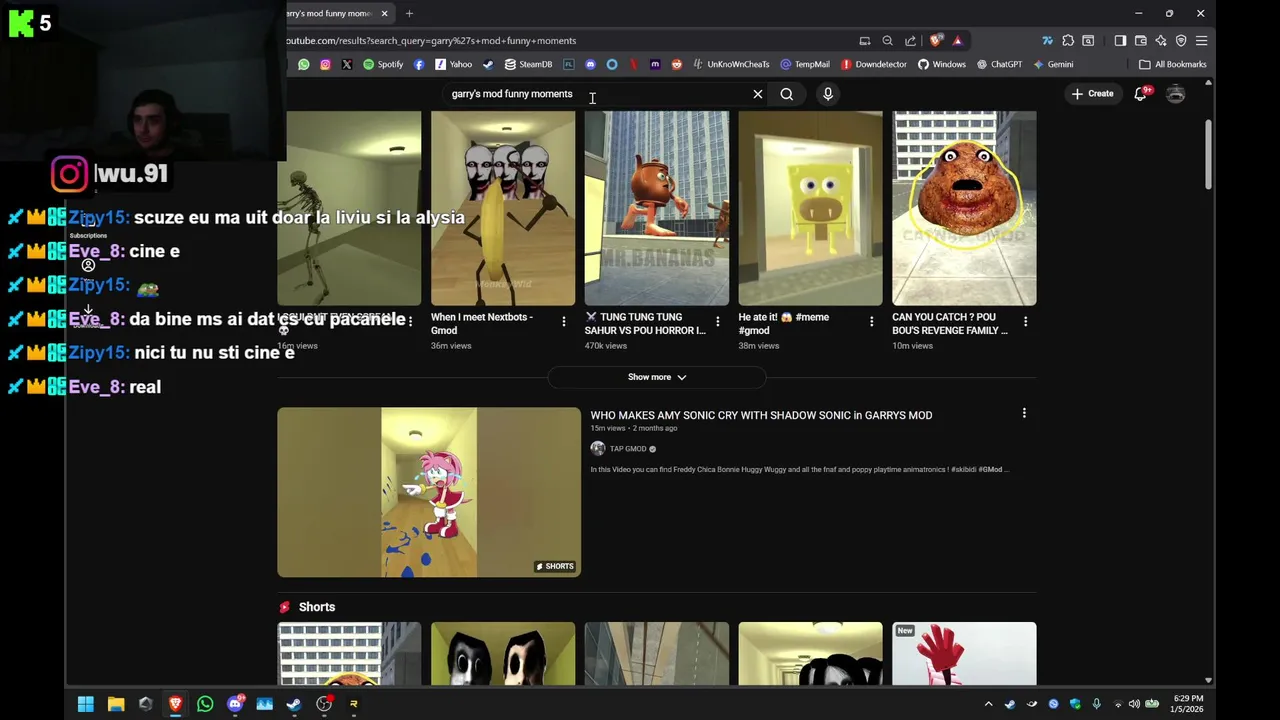Viewport: 1280px width, 720px height.
Task: Open WhatsApp bookmark in bookmarks bar
Action: coord(304,64)
